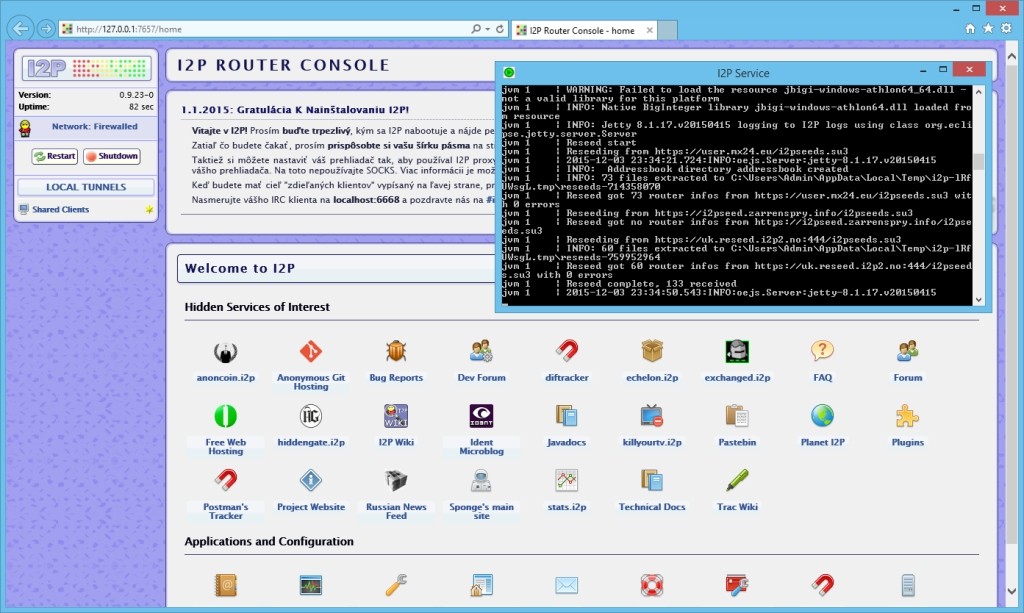
Task: Open the Shared Clients tunnel link
Action: point(60,210)
